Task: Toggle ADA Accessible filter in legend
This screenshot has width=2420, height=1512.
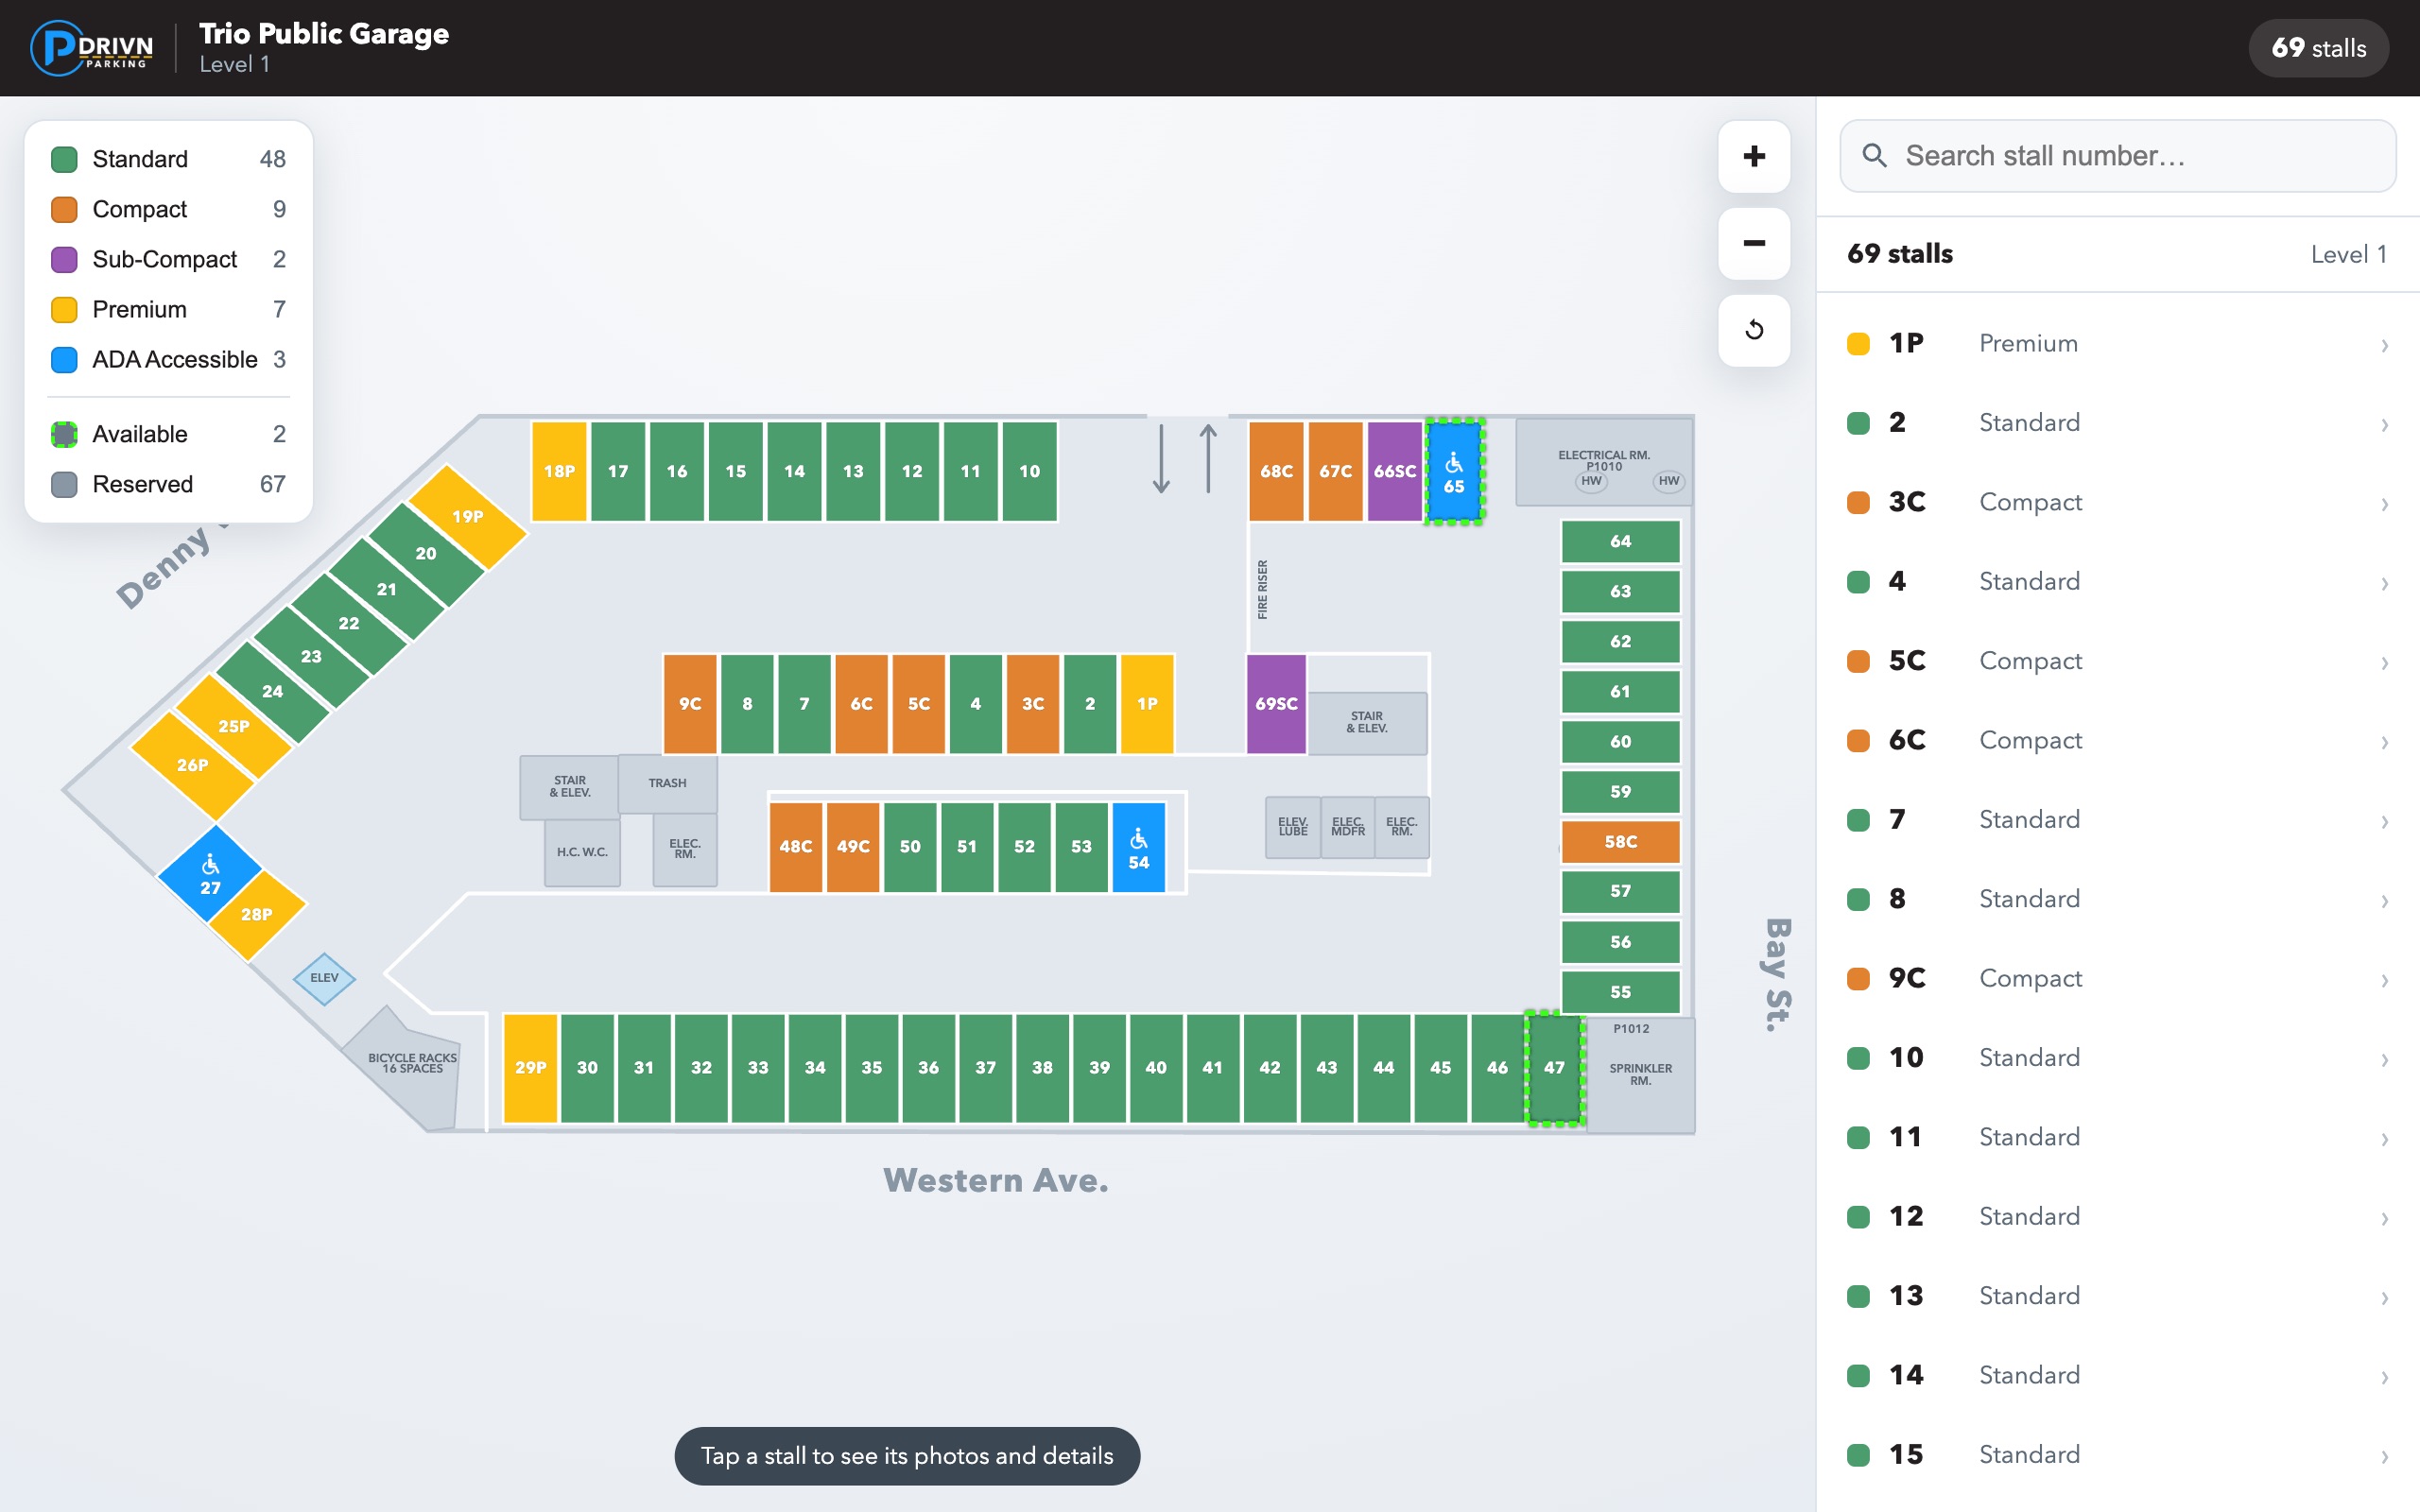Action: click(x=168, y=359)
